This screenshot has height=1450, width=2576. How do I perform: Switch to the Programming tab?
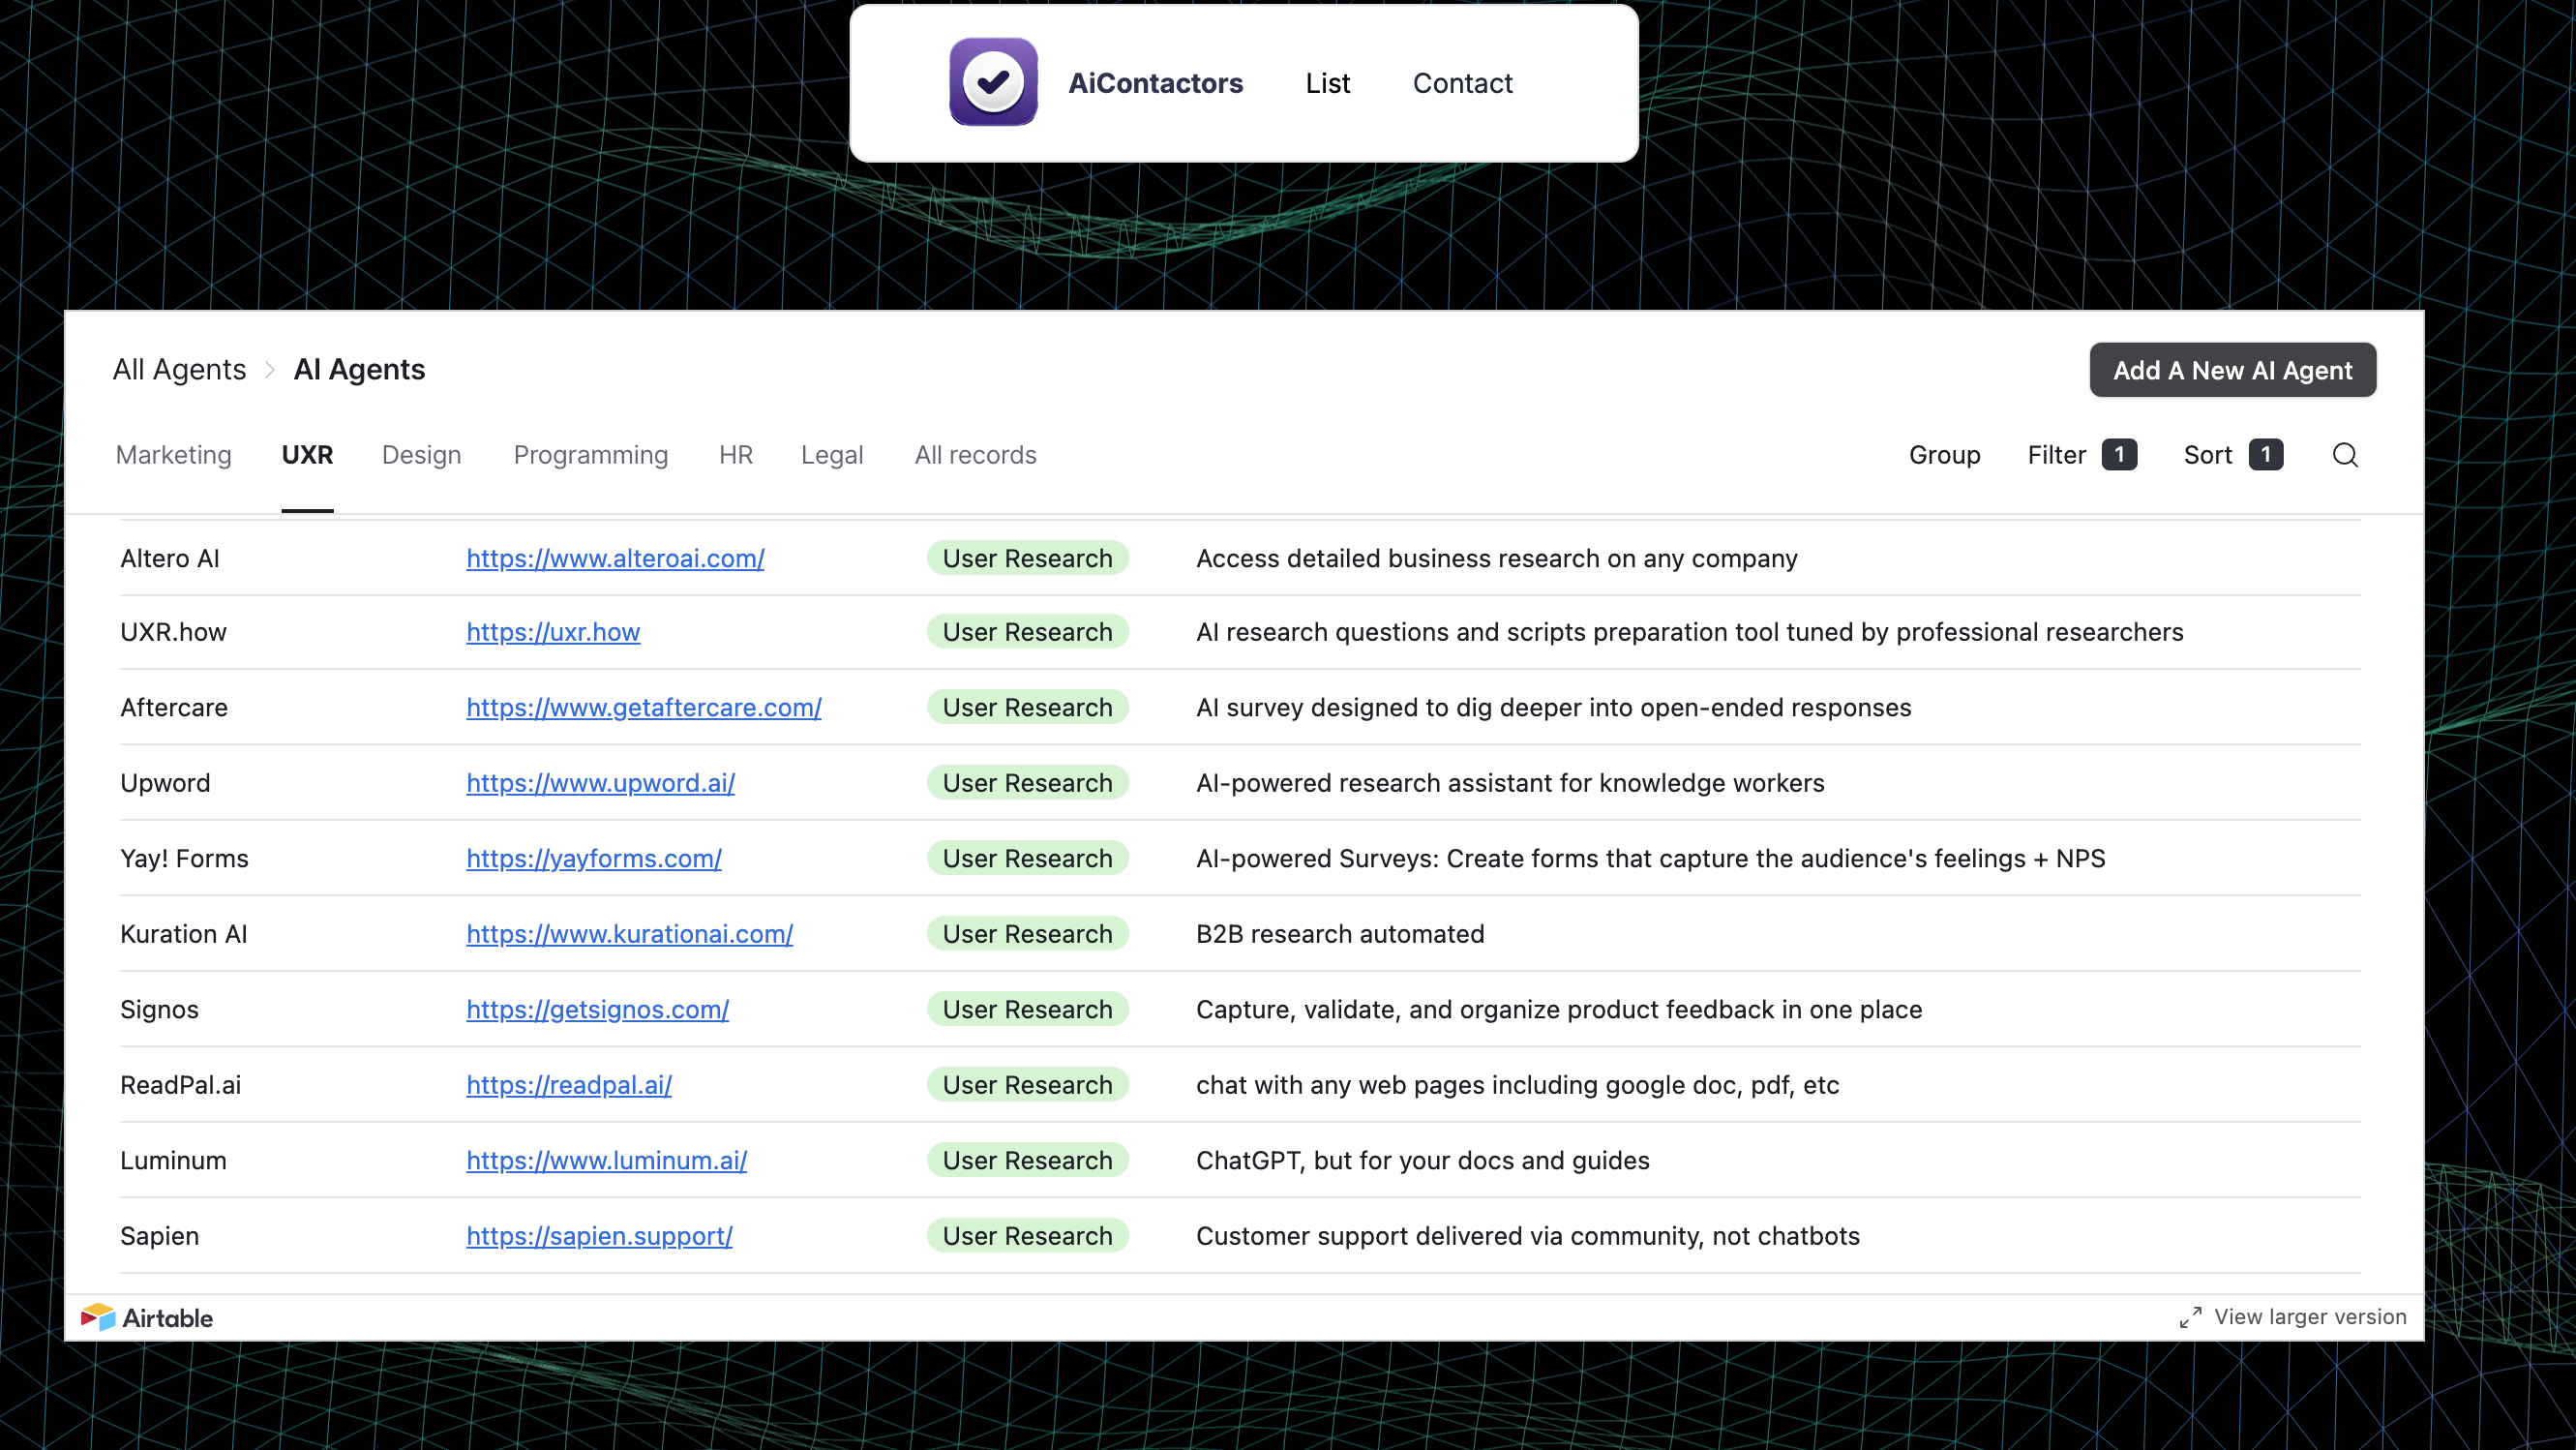point(591,455)
